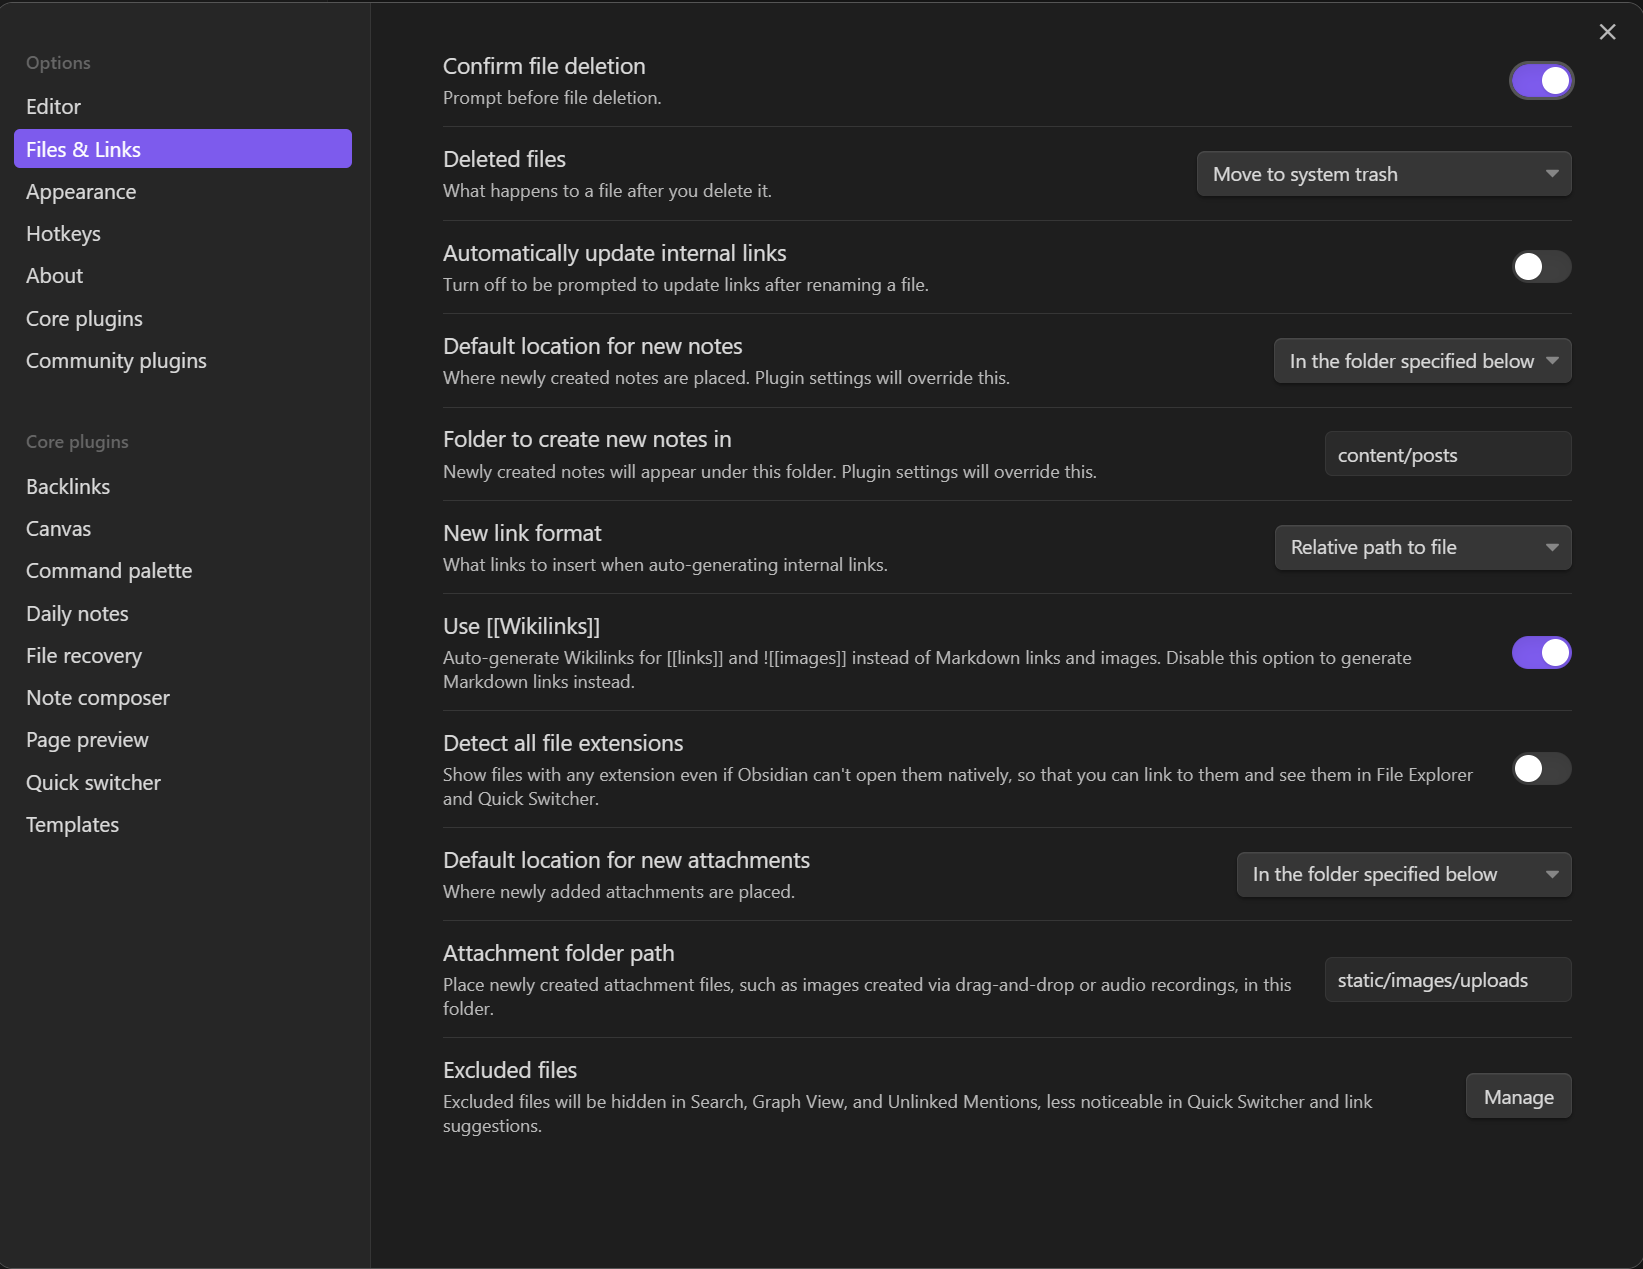Click the Manage button for excluded files
1643x1269 pixels.
tap(1518, 1096)
